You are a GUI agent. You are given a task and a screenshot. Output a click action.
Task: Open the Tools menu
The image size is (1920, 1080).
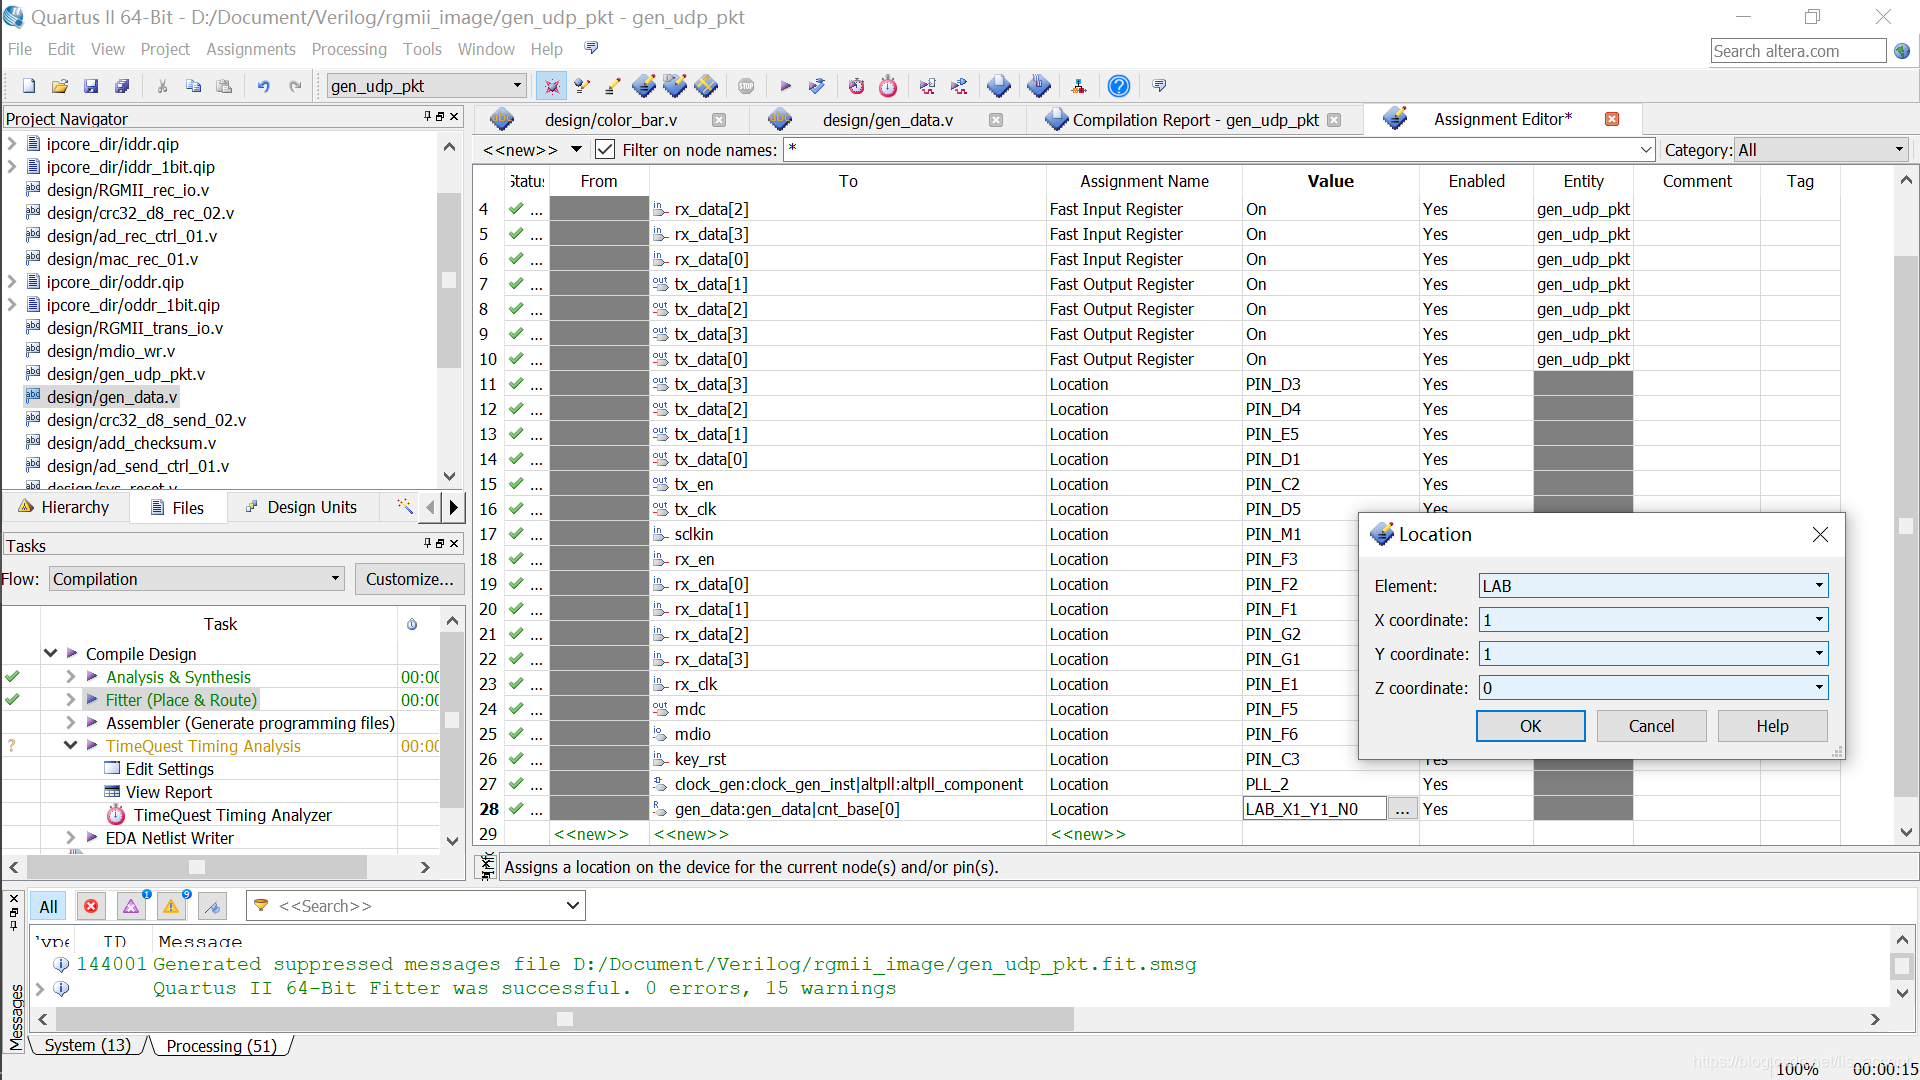422,49
